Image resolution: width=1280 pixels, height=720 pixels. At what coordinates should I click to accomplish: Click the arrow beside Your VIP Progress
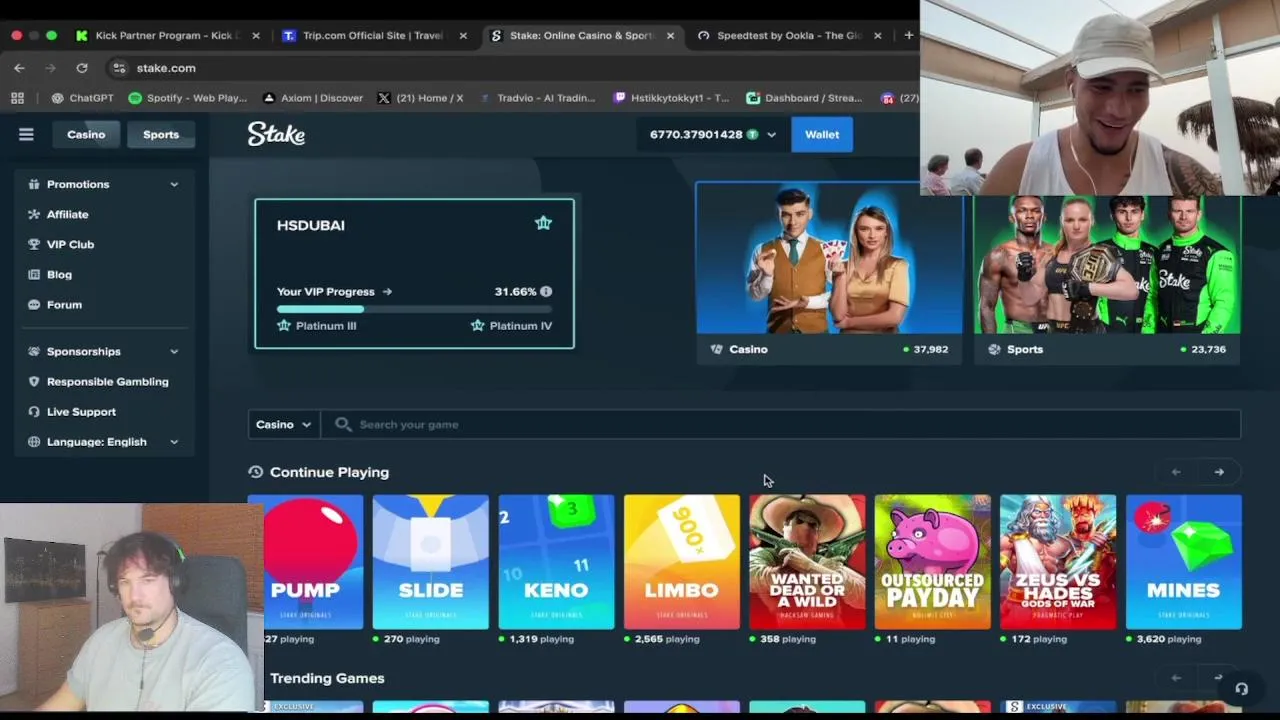387,291
